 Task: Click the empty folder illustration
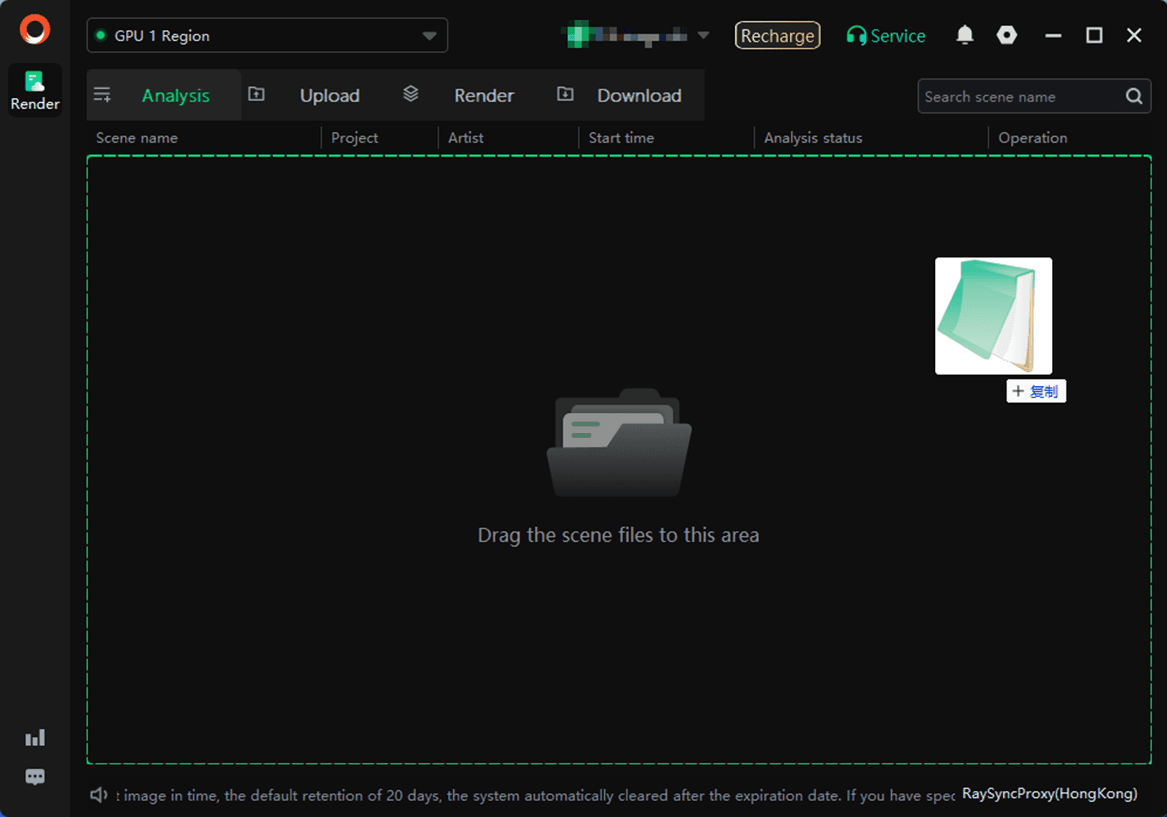pos(619,443)
